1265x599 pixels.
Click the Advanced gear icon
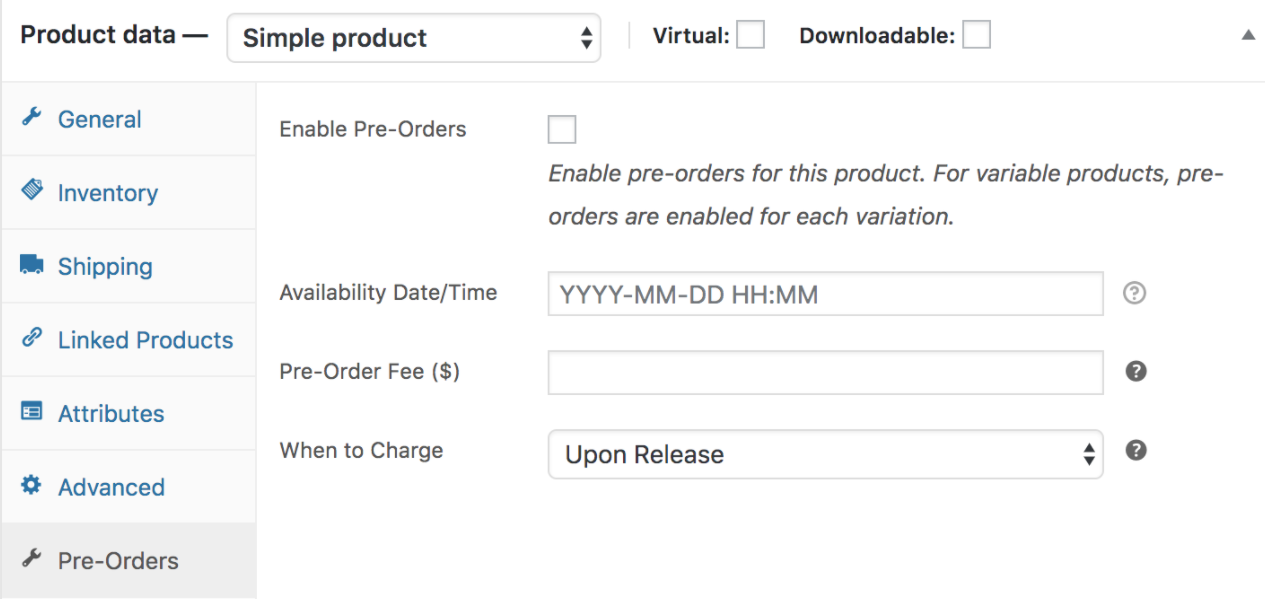[32, 486]
